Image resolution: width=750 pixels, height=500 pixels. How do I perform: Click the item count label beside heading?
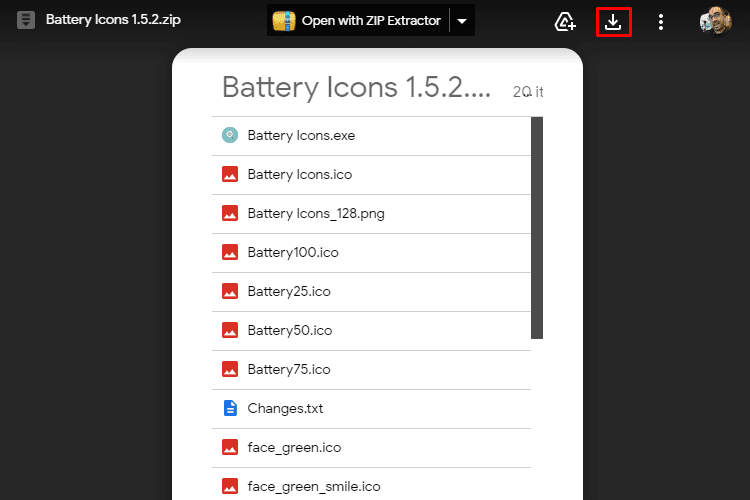click(x=528, y=91)
